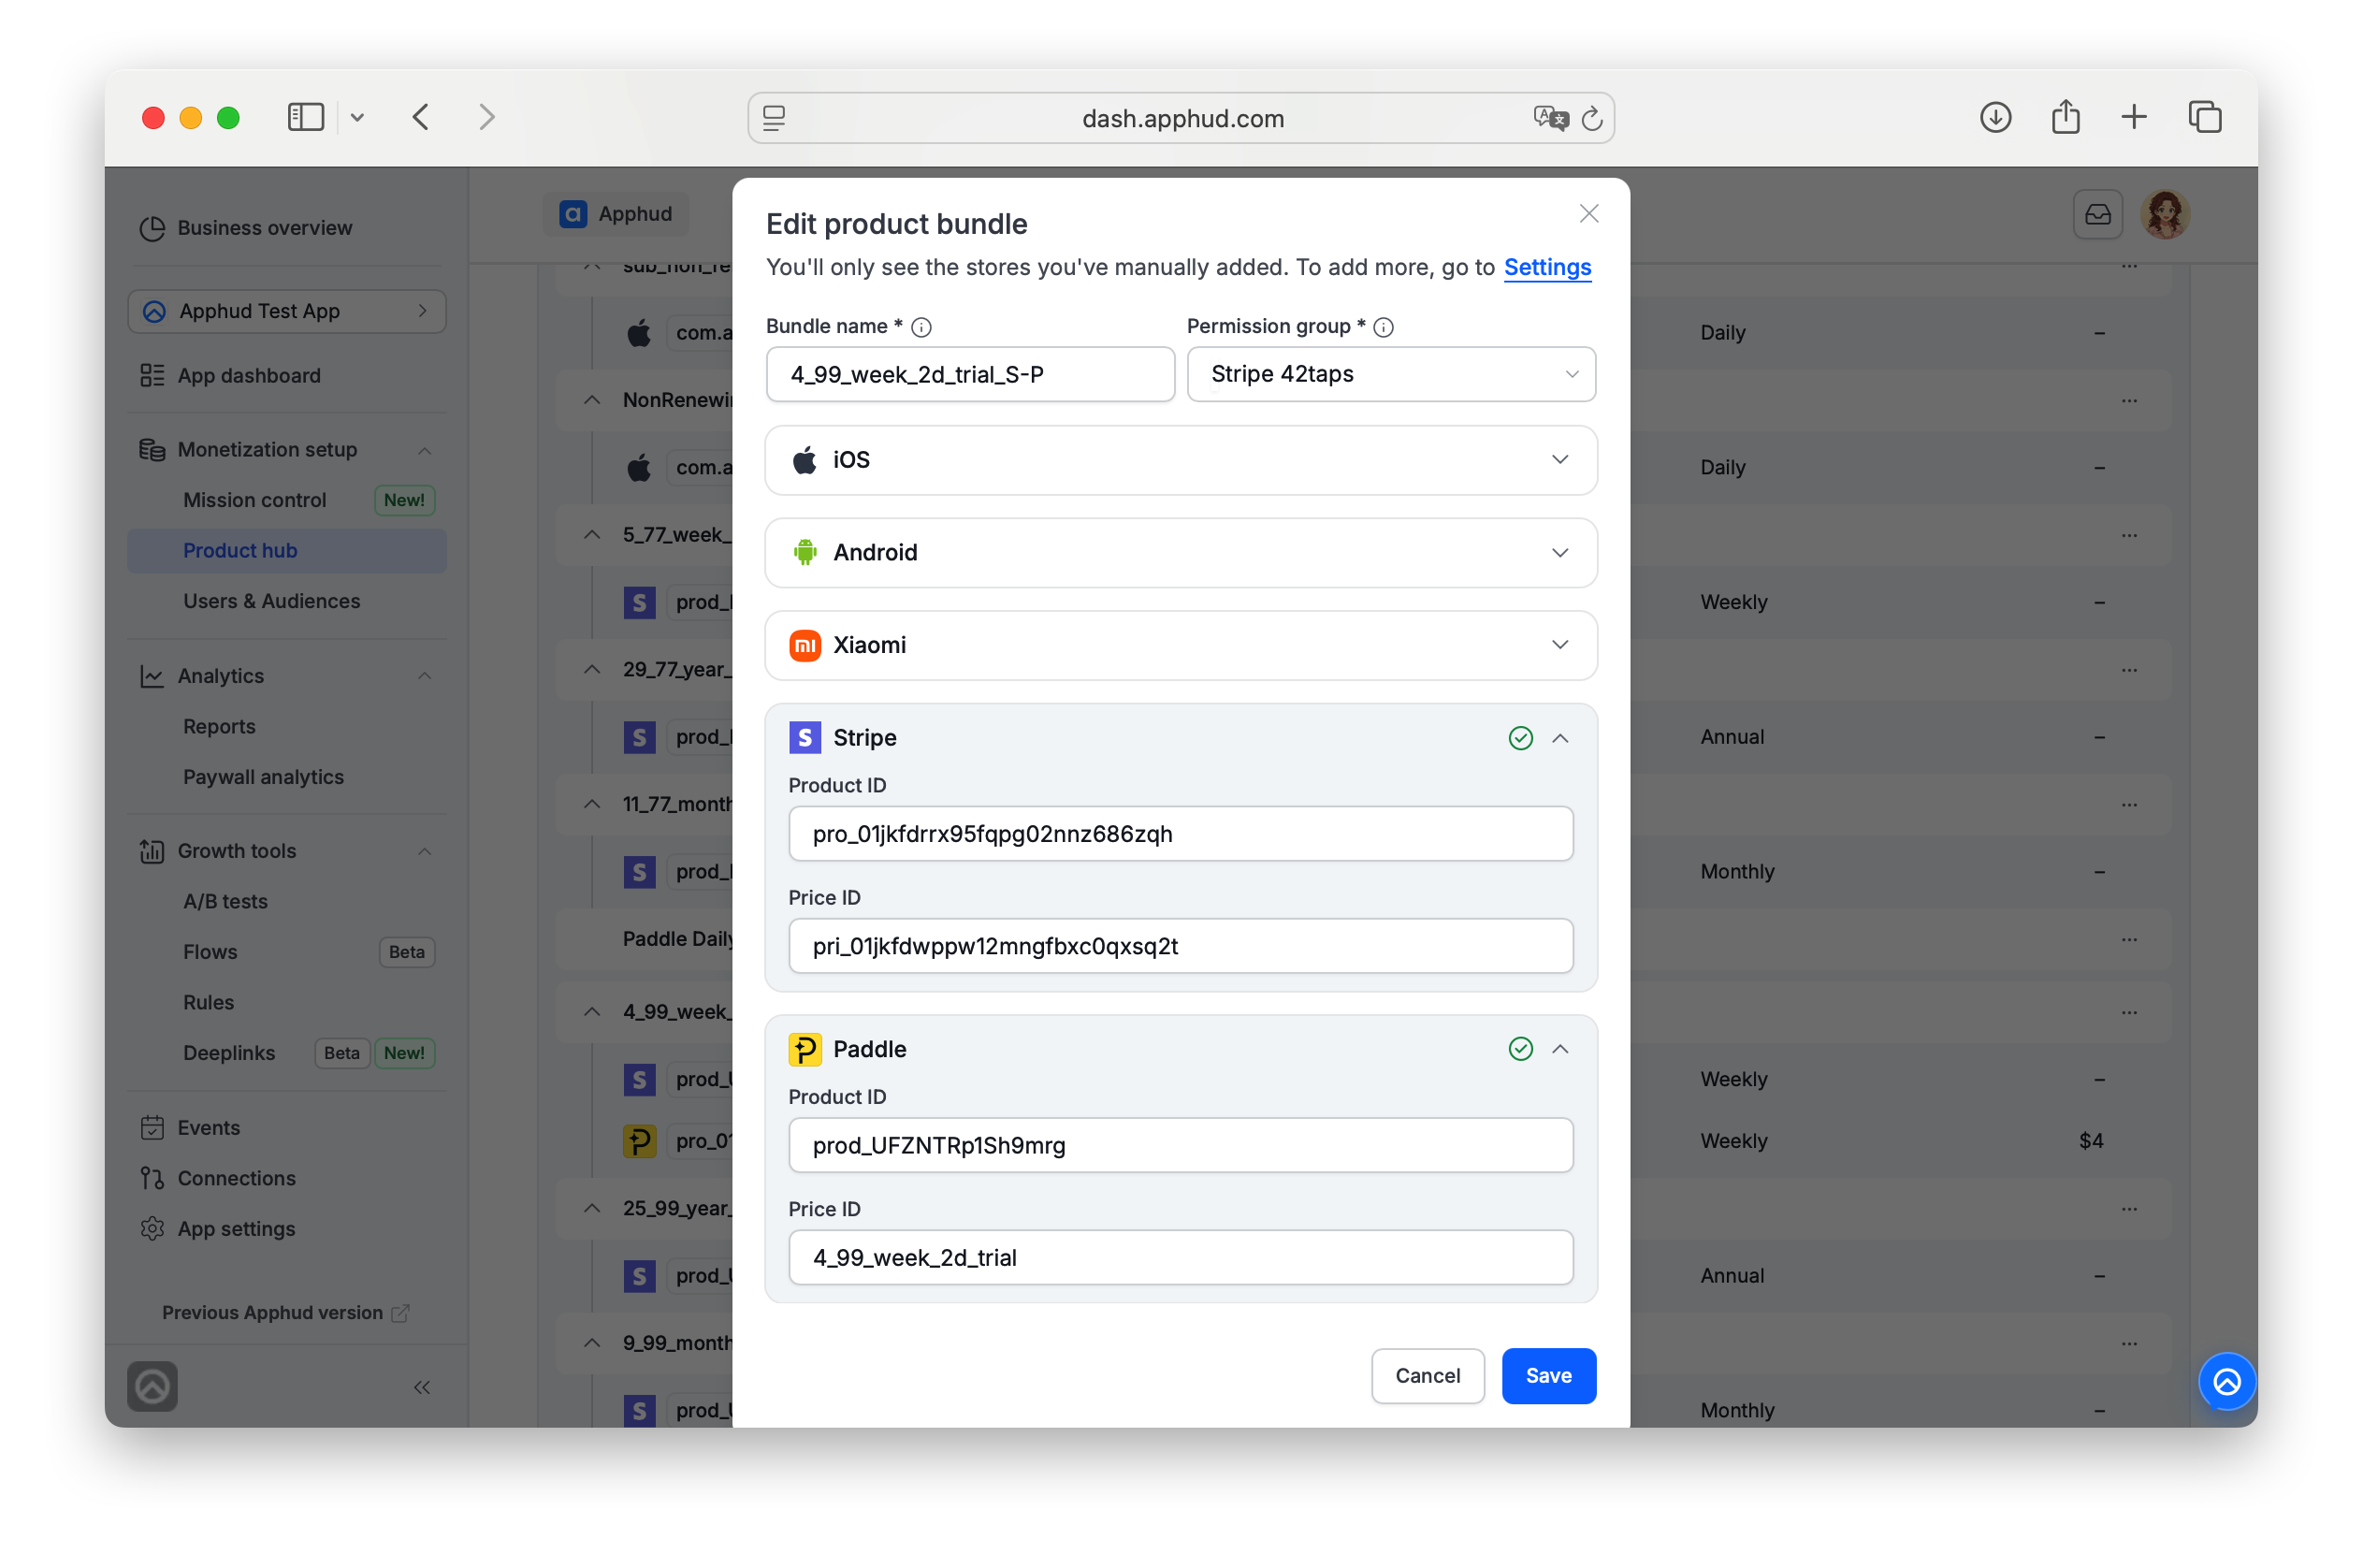
Task: Open more options for 4_99_week row
Action: (2128, 1012)
